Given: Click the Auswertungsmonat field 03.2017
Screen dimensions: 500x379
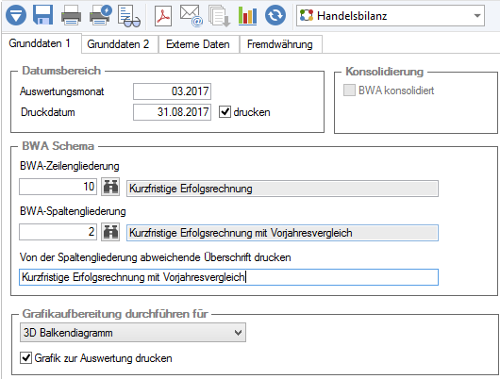Looking at the screenshot, I should pos(172,91).
